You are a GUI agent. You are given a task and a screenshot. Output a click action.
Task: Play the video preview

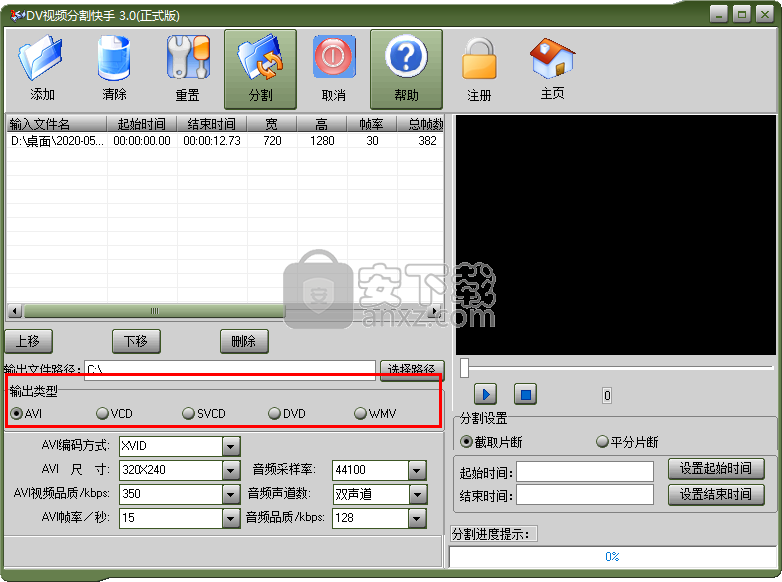point(485,394)
